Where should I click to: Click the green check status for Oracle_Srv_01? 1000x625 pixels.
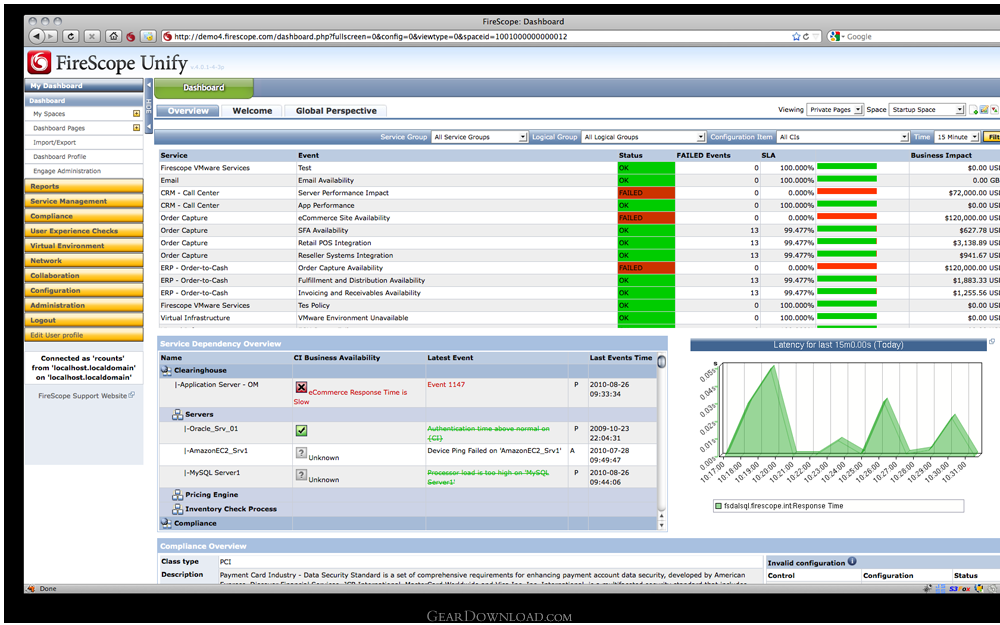[x=302, y=430]
